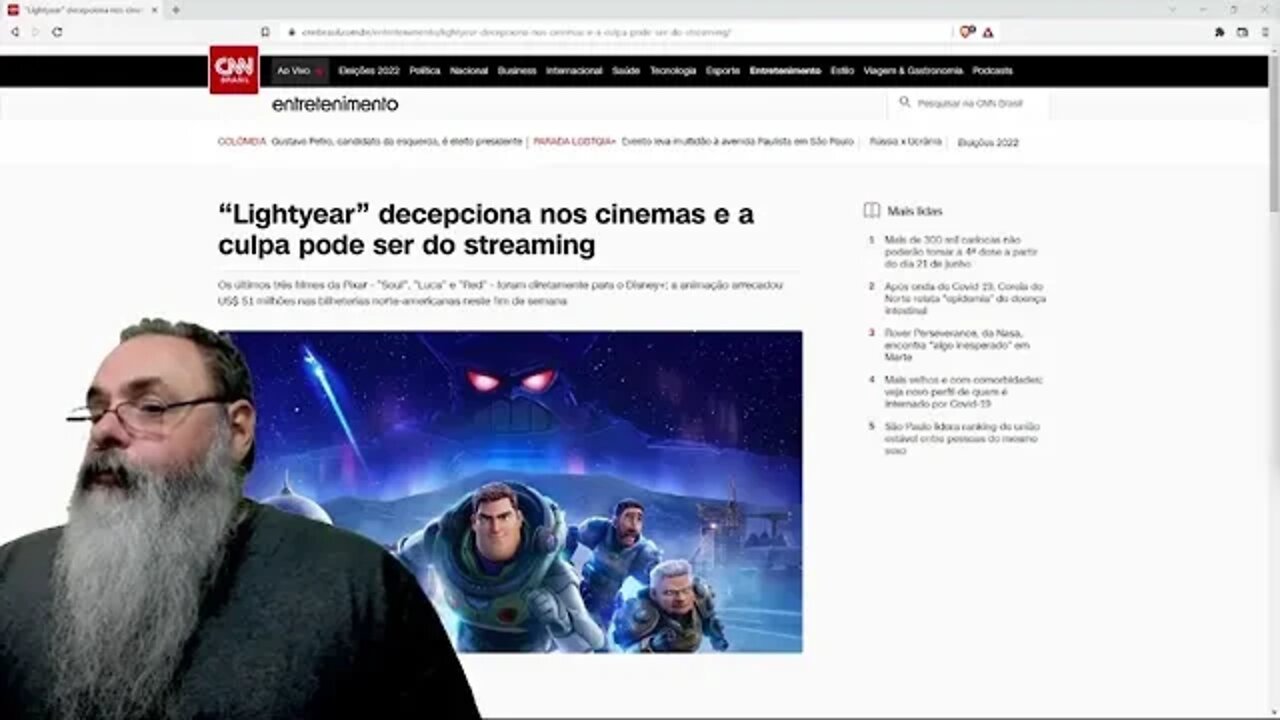
Task: Open the PARADA LGBTQIA+ headline
Action: point(693,142)
